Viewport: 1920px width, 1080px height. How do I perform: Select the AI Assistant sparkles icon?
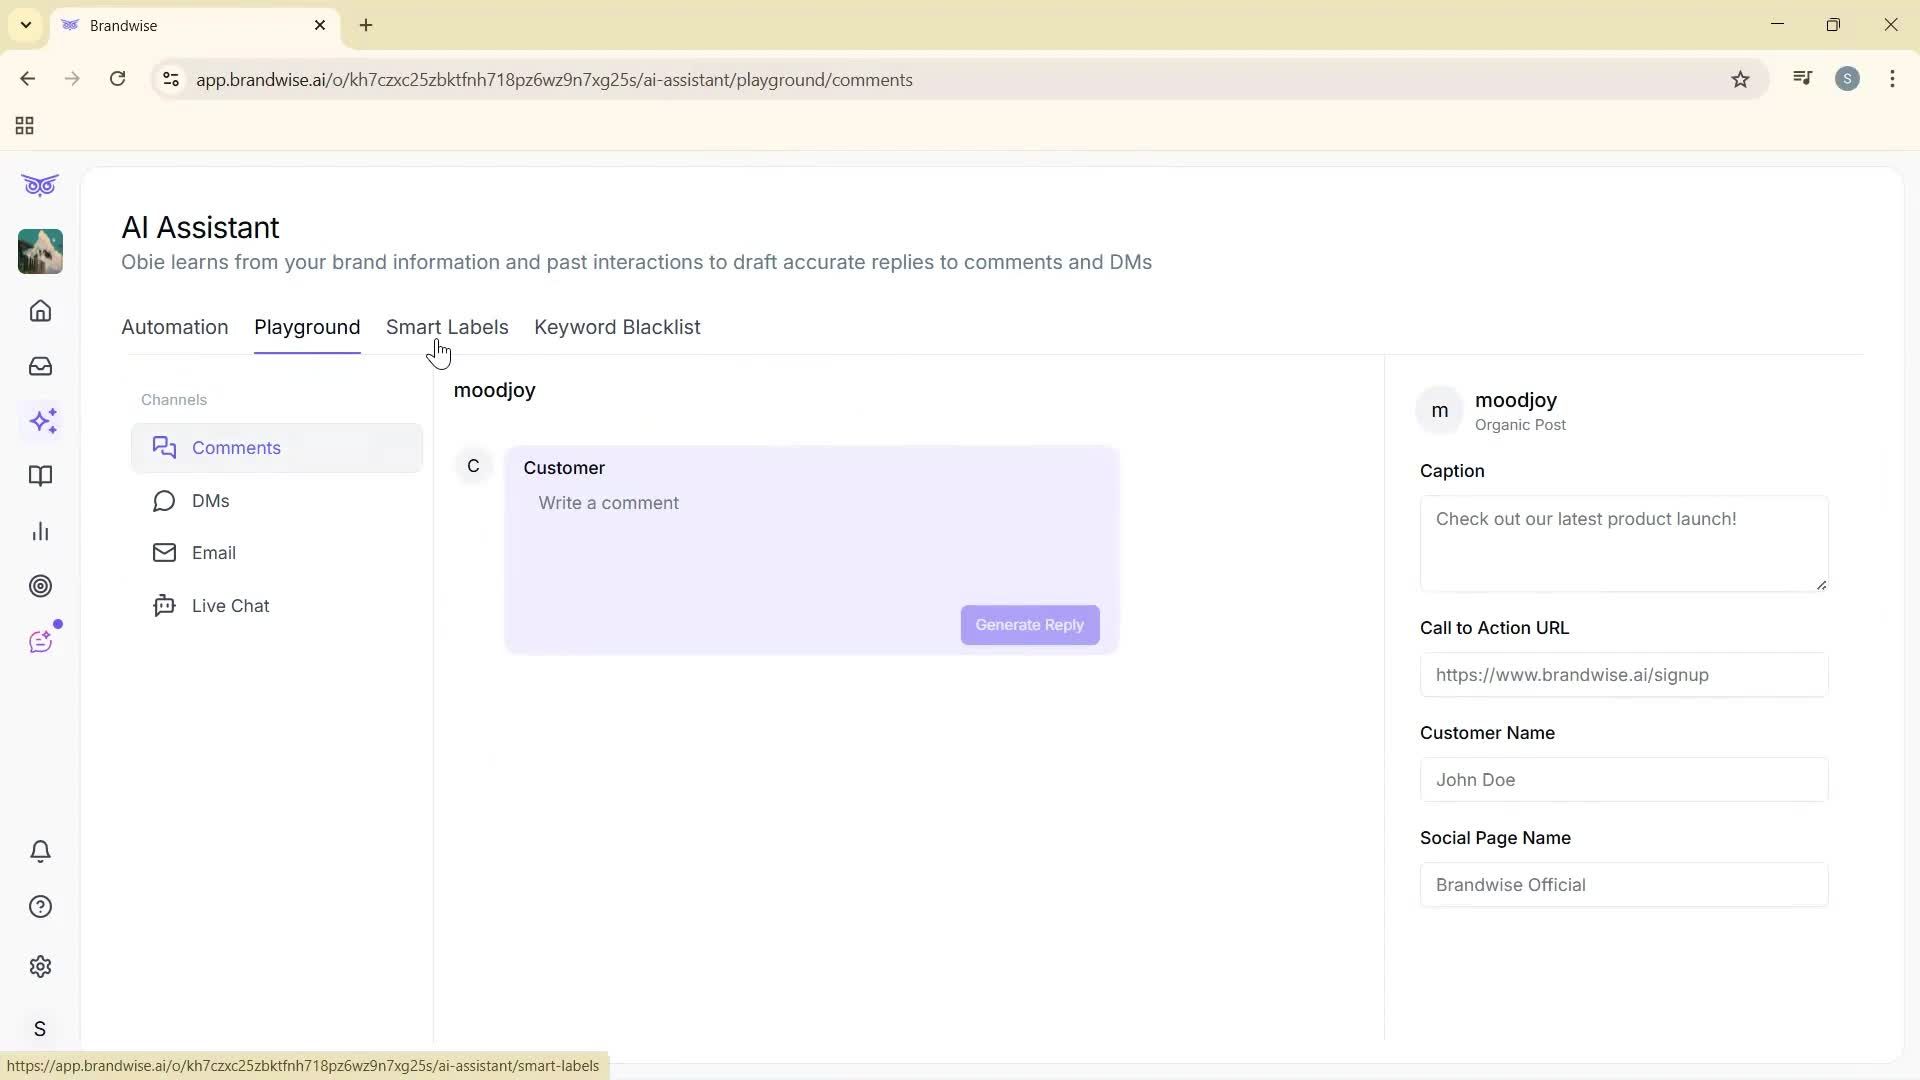tap(42, 421)
